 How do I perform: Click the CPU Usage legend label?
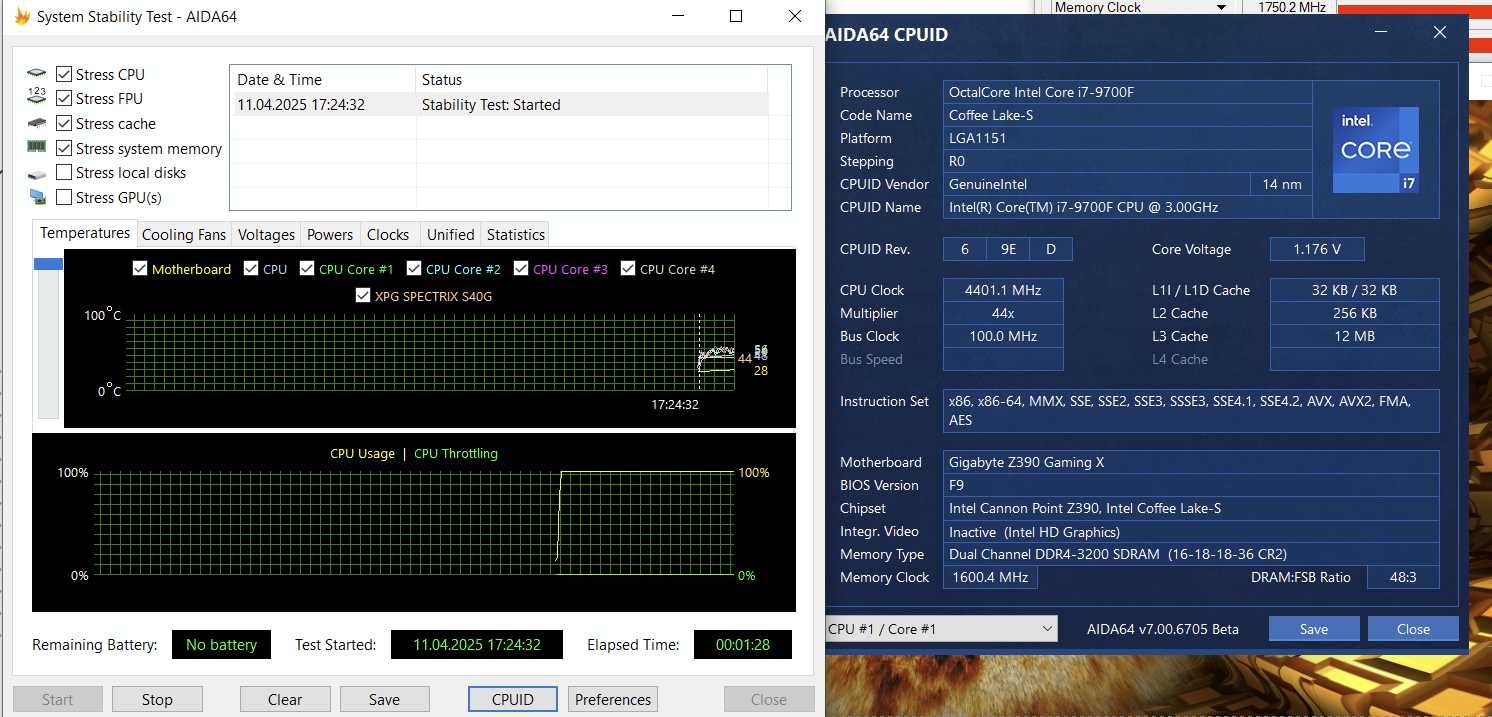pyautogui.click(x=362, y=453)
